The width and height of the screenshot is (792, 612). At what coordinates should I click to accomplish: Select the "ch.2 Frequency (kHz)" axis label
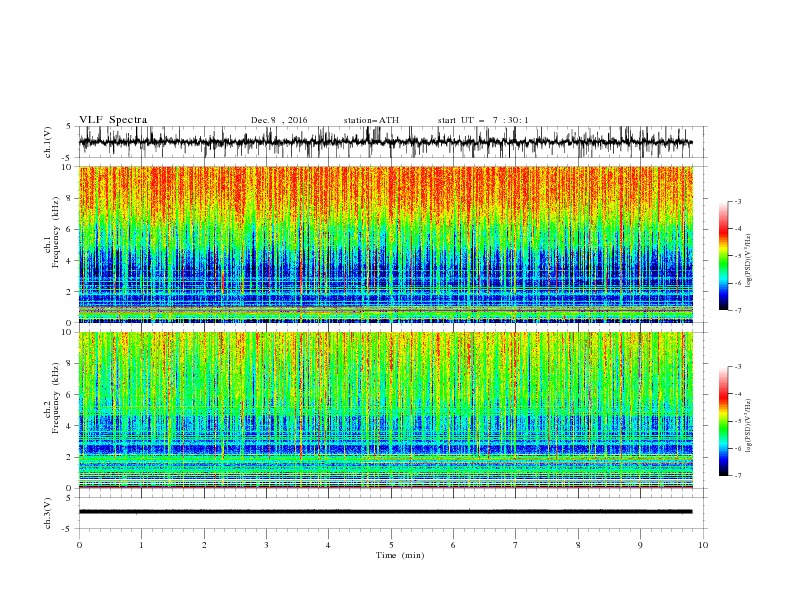[52, 397]
